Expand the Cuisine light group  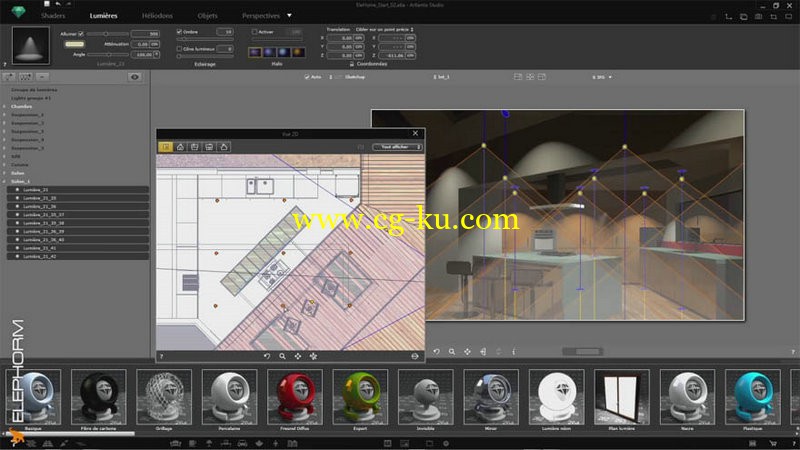5,165
